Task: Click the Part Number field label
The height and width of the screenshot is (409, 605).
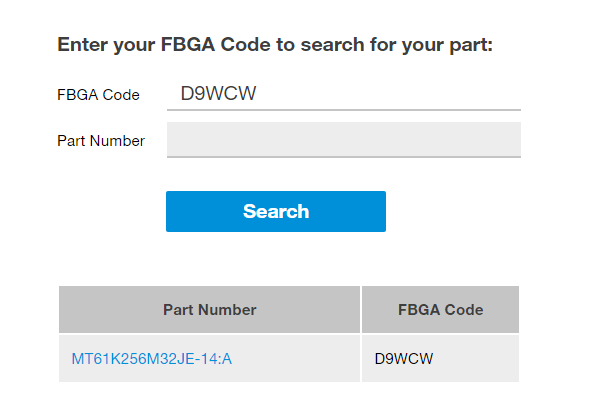Action: [x=101, y=141]
